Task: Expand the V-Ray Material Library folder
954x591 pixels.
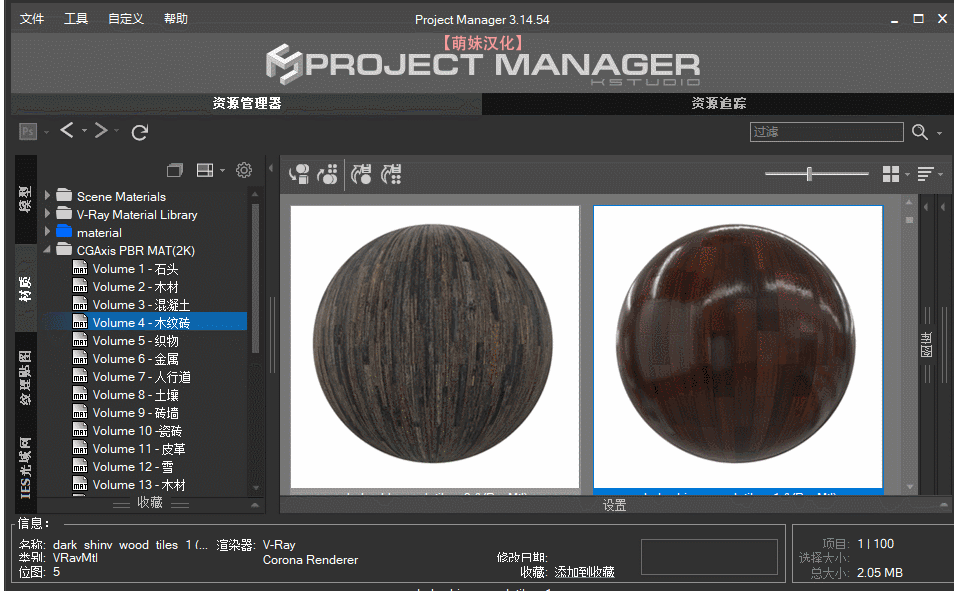Action: [48, 214]
